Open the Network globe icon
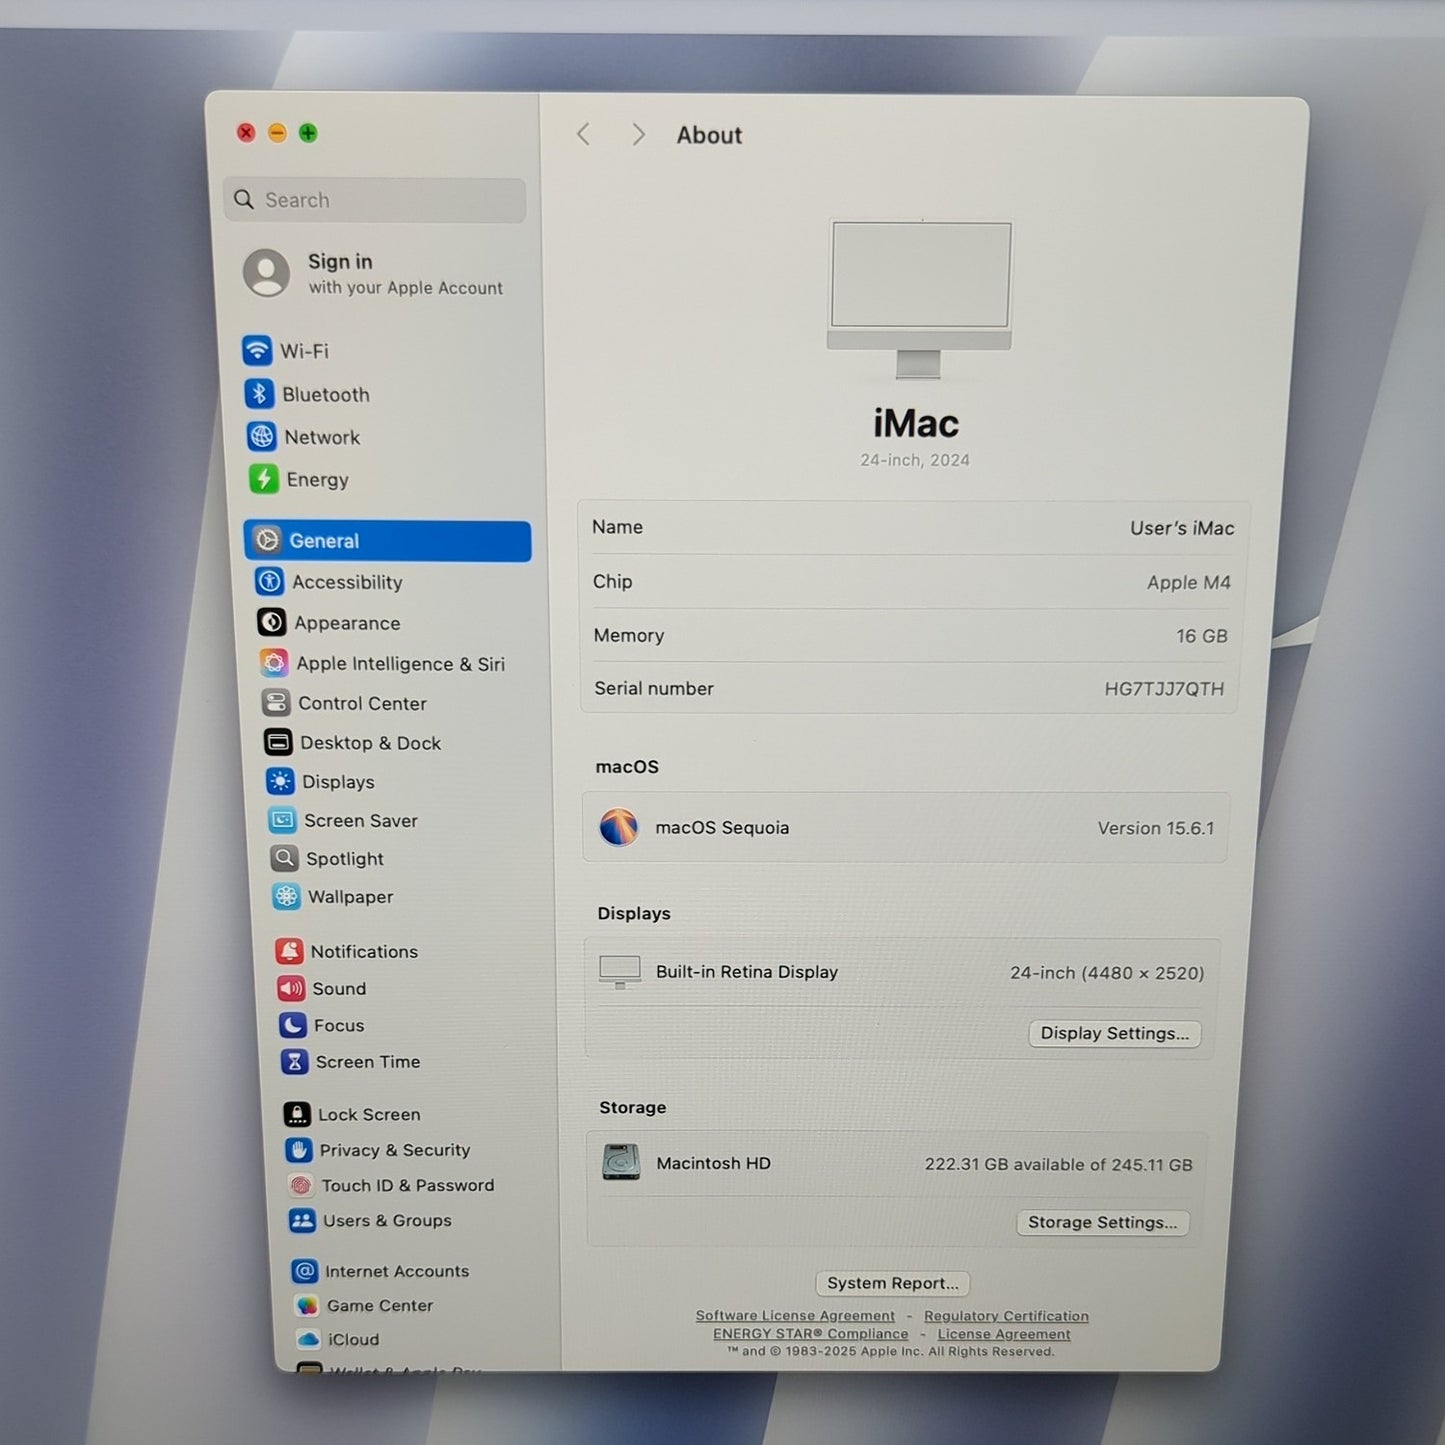The height and width of the screenshot is (1445, 1445). (x=262, y=437)
